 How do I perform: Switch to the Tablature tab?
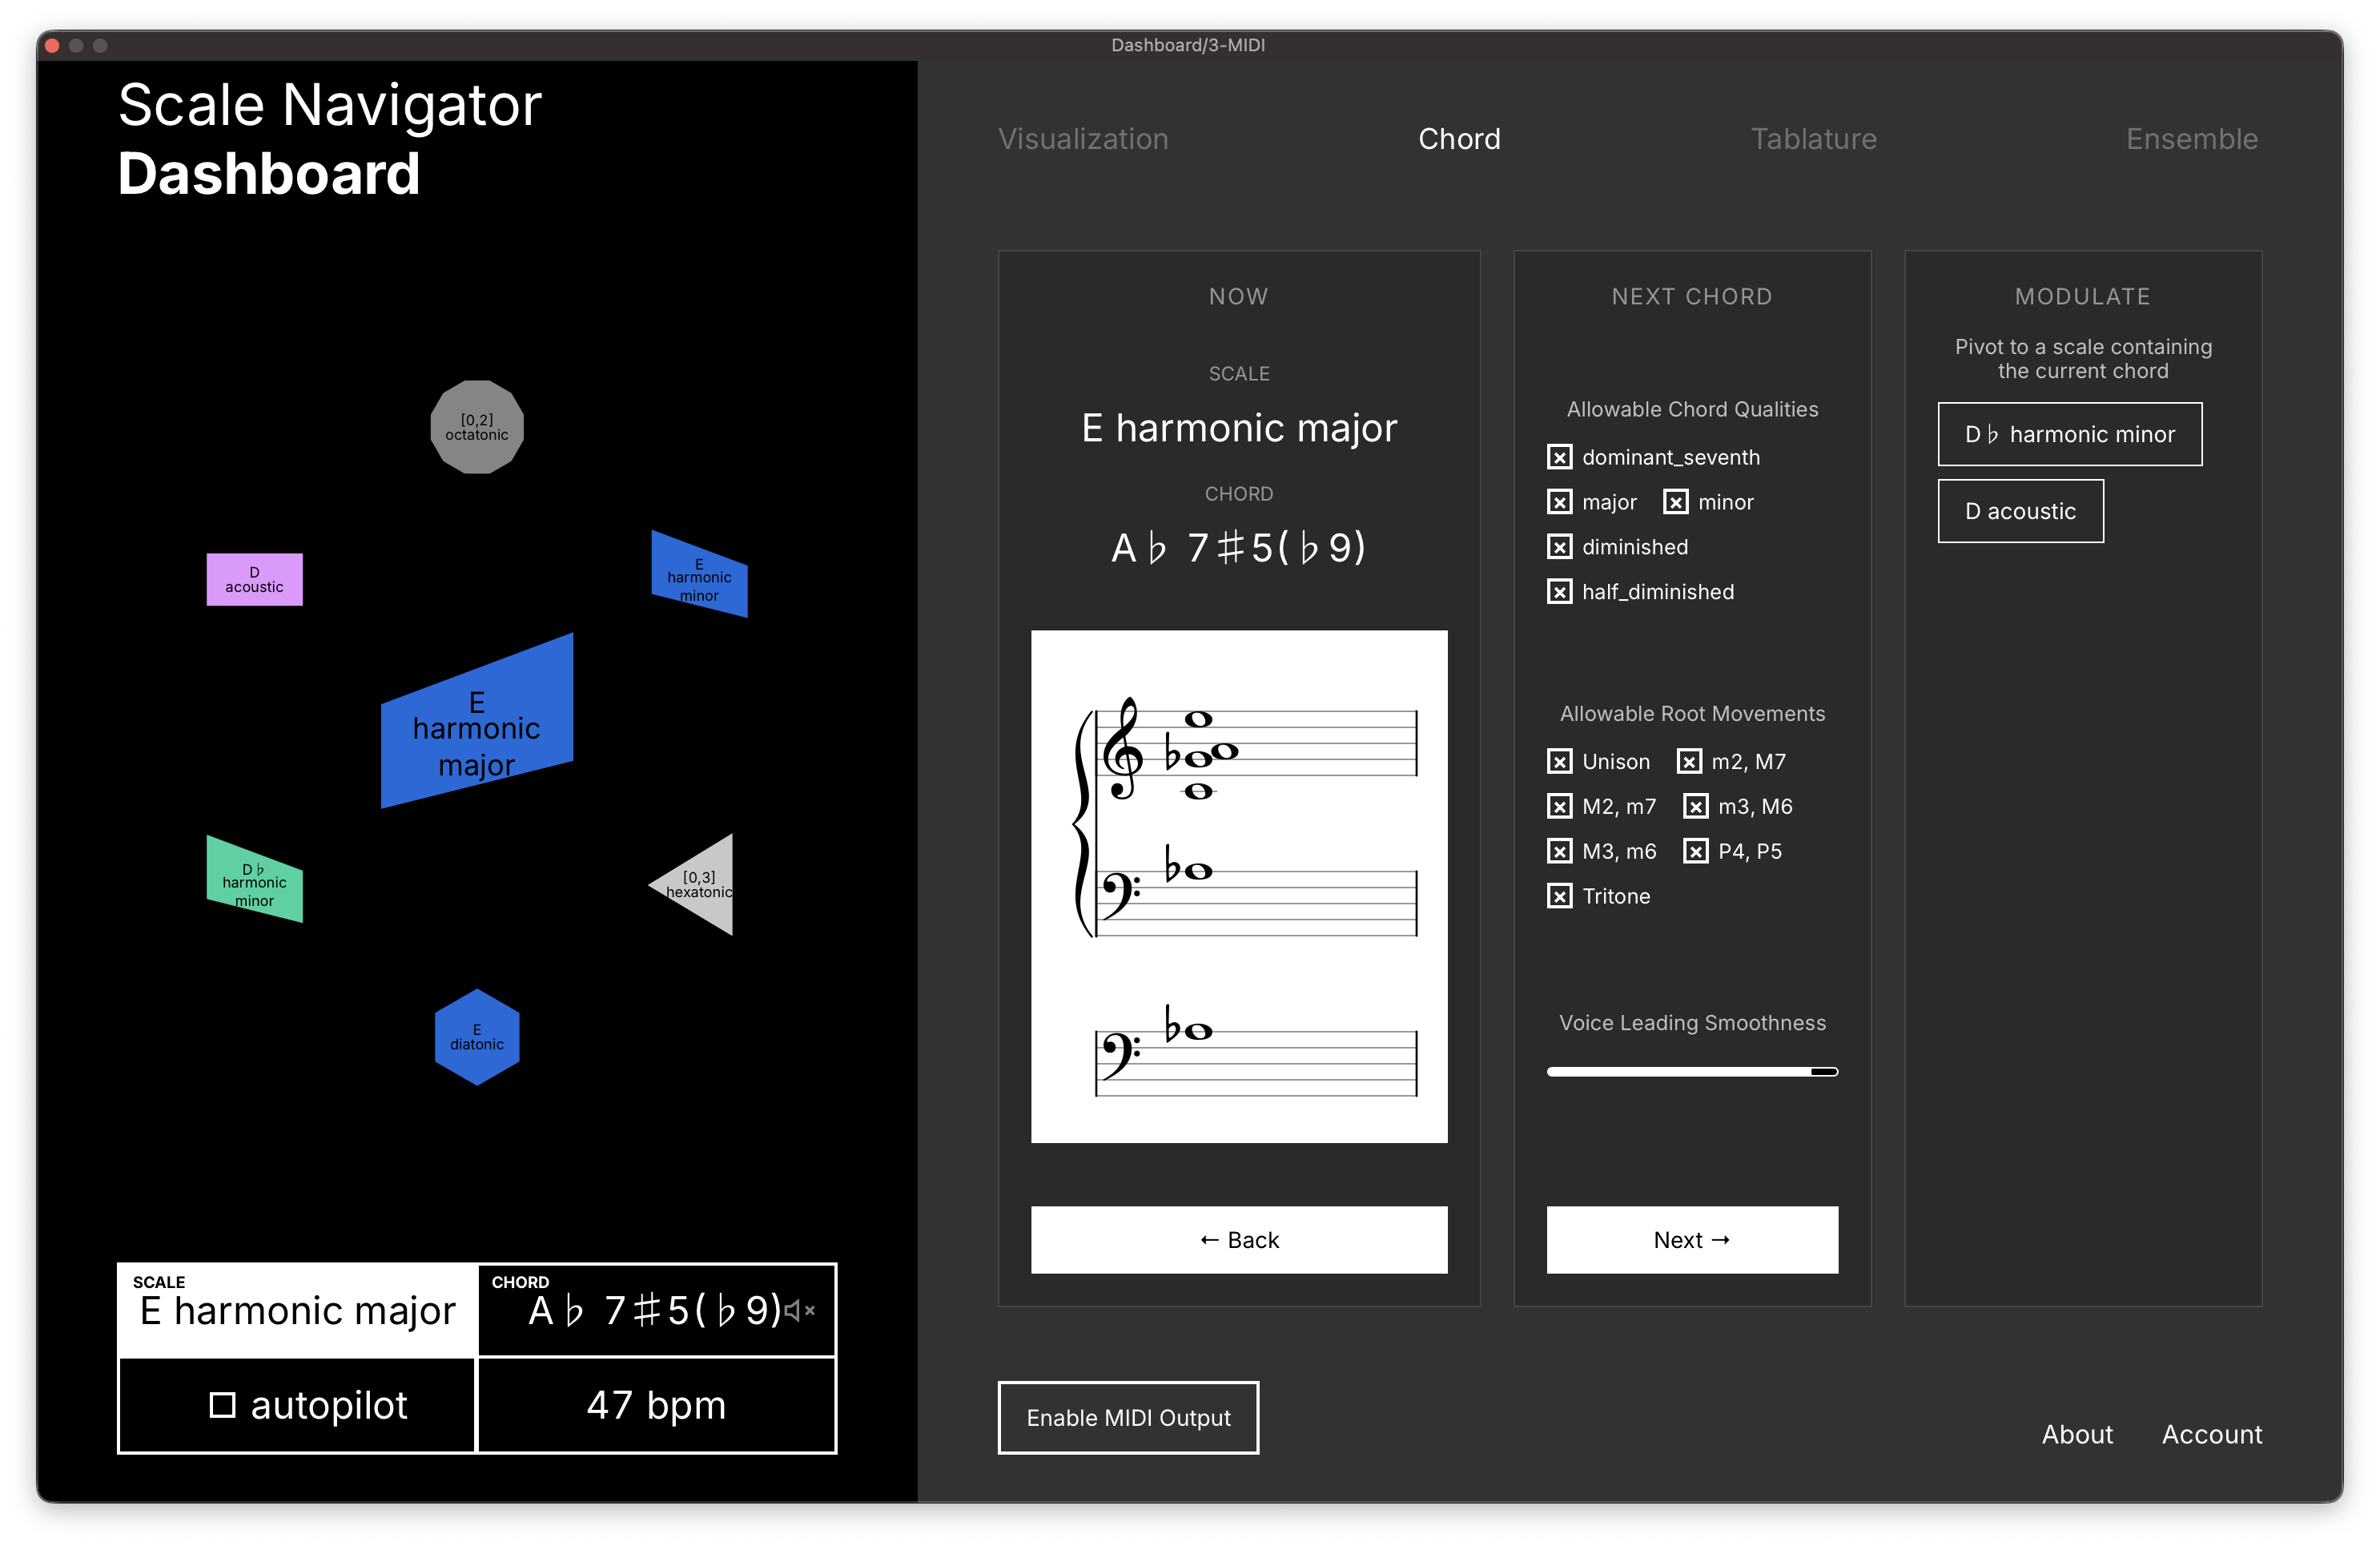coord(1813,139)
